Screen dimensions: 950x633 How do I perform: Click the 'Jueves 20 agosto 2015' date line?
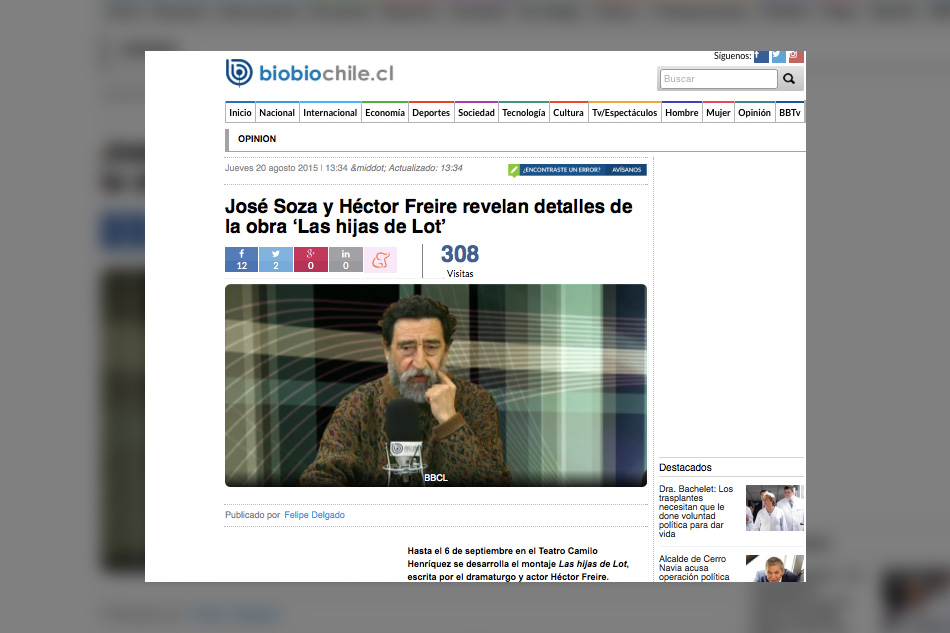tap(344, 168)
